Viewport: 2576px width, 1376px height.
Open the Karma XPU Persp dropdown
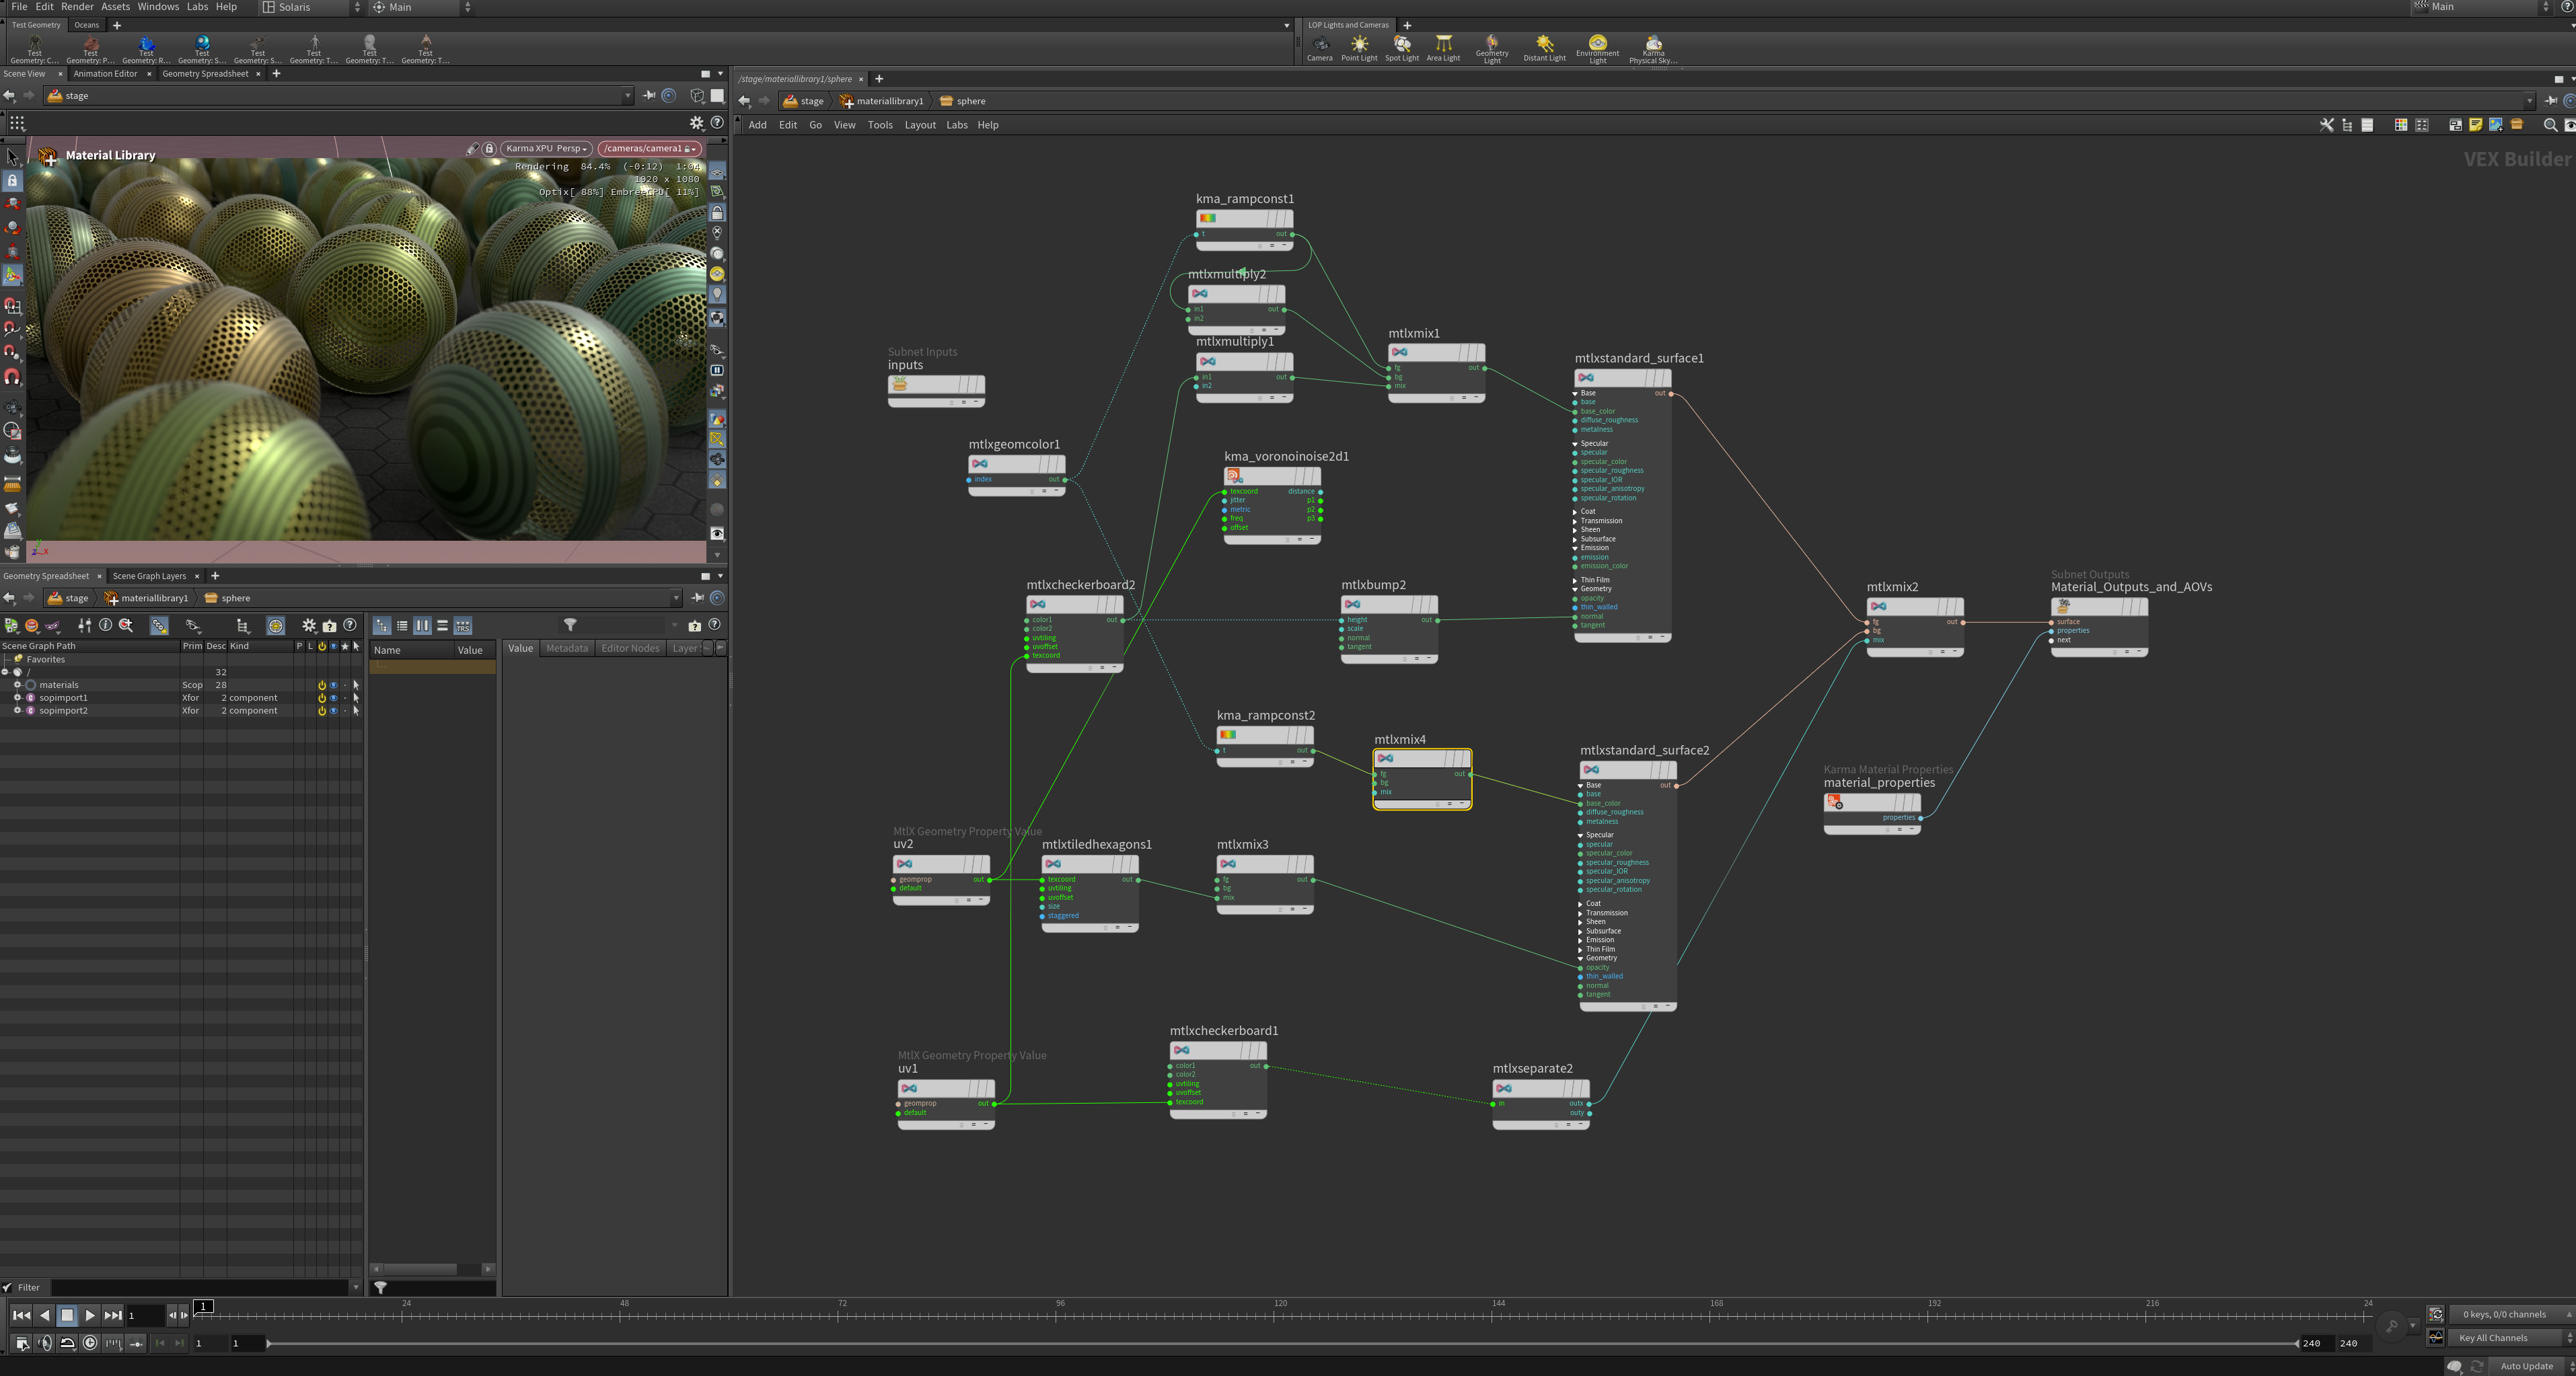pos(546,148)
